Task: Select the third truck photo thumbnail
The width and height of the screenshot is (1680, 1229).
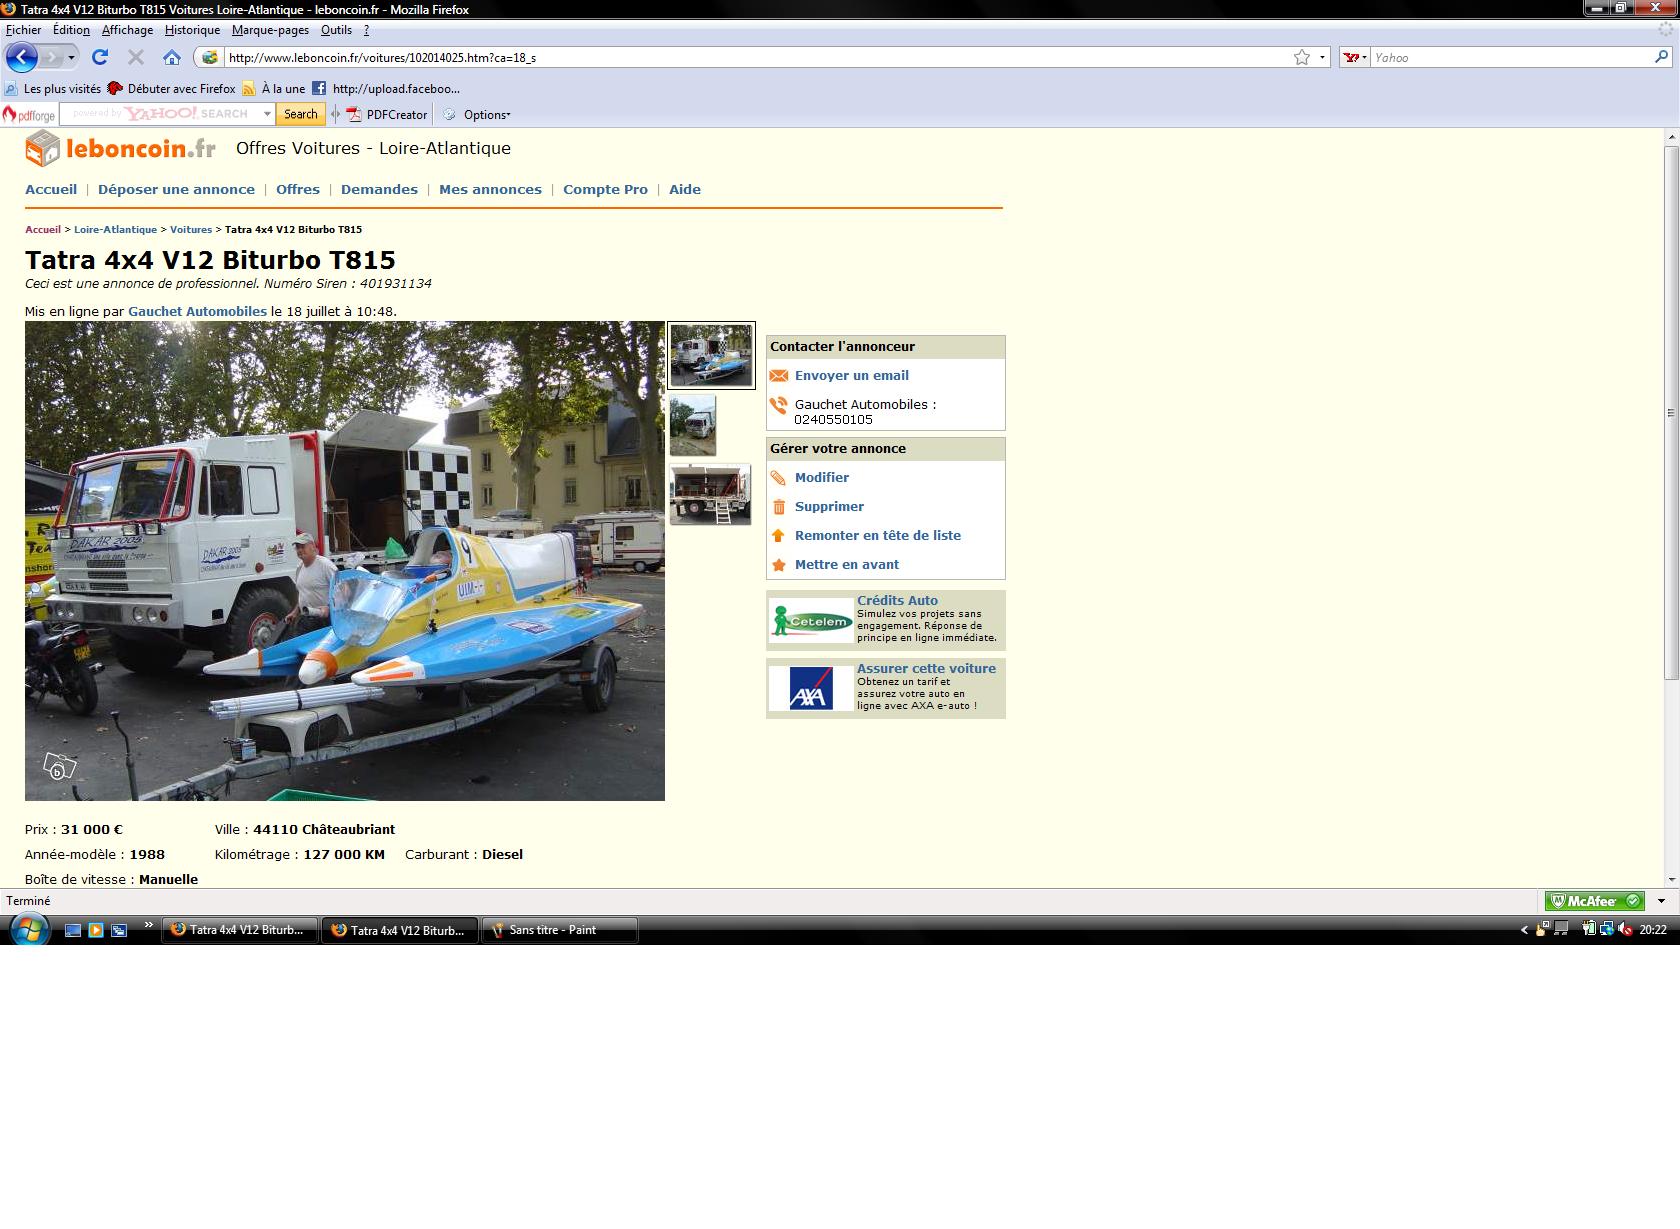Action: click(x=710, y=494)
